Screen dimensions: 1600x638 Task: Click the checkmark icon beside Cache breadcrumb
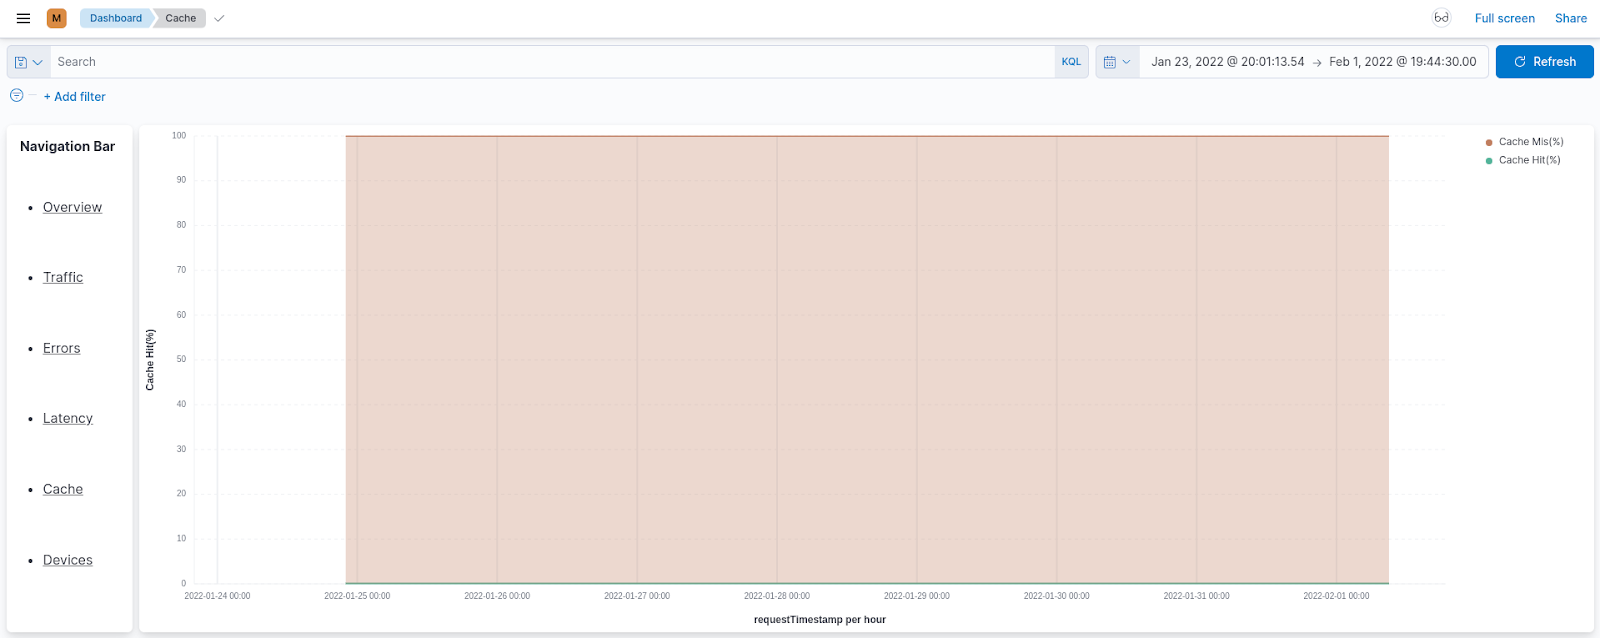[219, 18]
